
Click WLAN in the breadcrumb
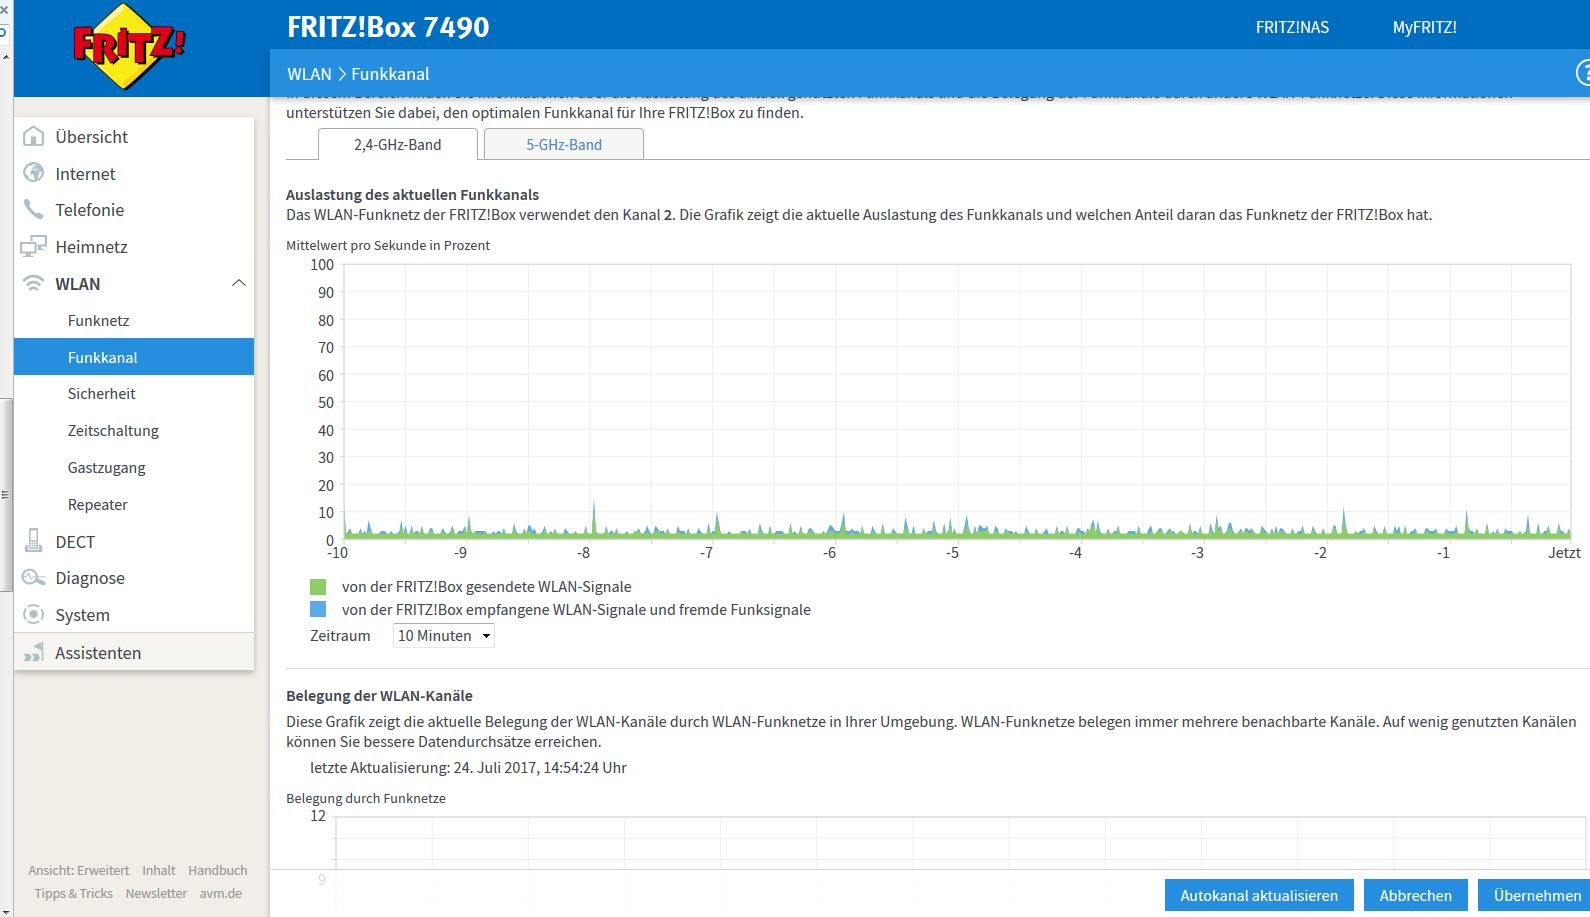(x=309, y=73)
